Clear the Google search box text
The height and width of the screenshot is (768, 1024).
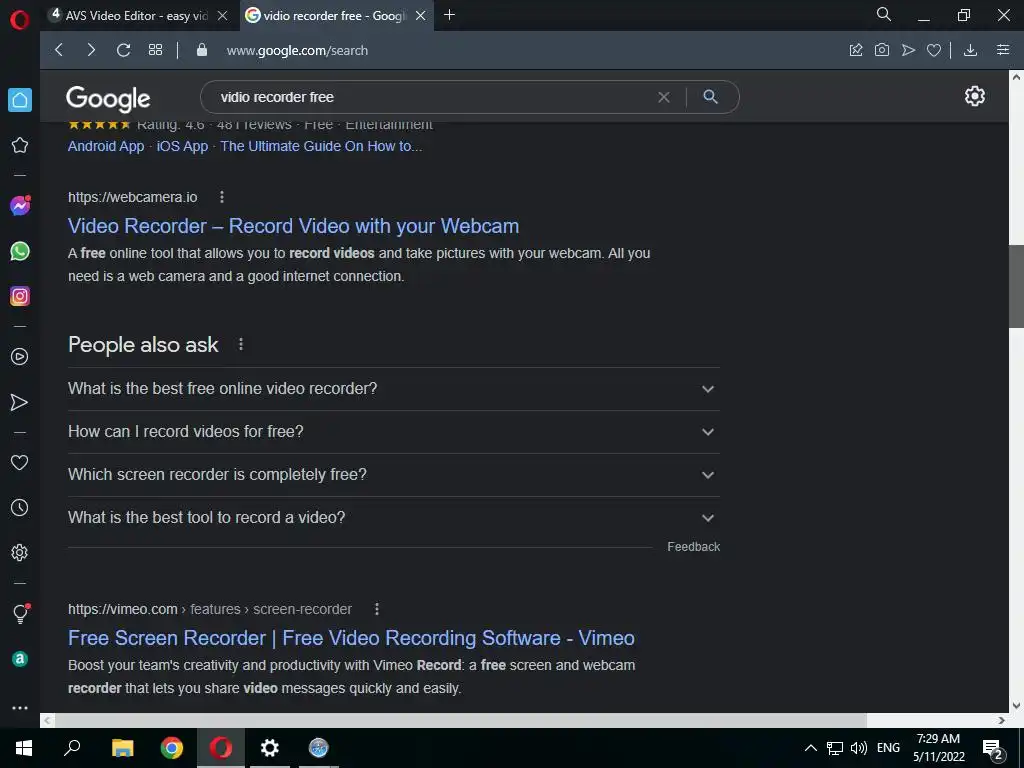coord(664,97)
